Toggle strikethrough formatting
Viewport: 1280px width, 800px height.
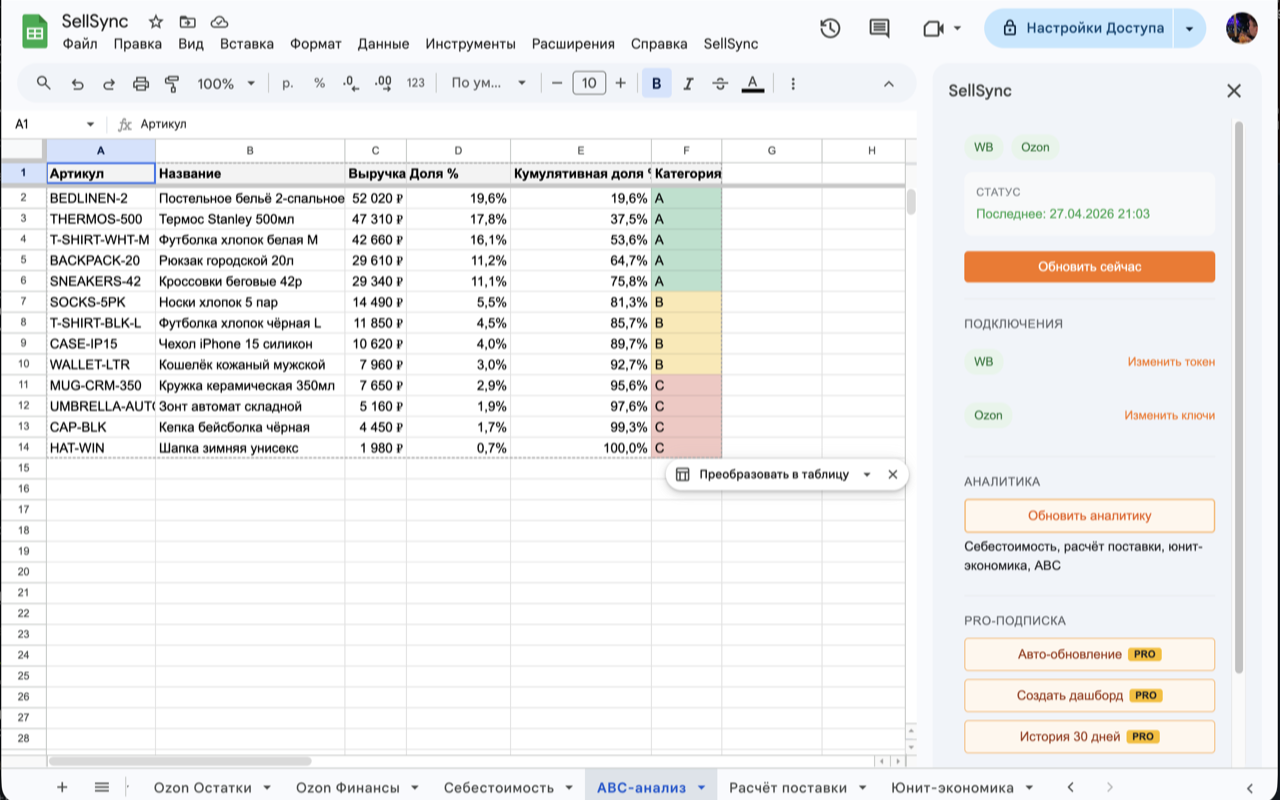coord(720,84)
